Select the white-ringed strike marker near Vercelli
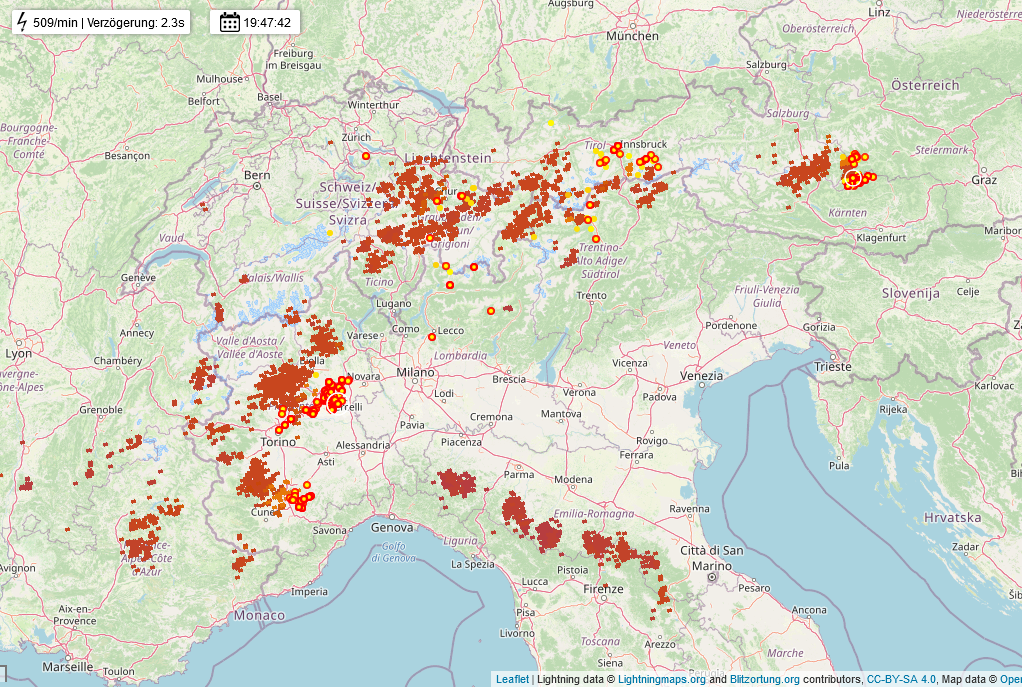This screenshot has height=687, width=1022. [x=336, y=402]
